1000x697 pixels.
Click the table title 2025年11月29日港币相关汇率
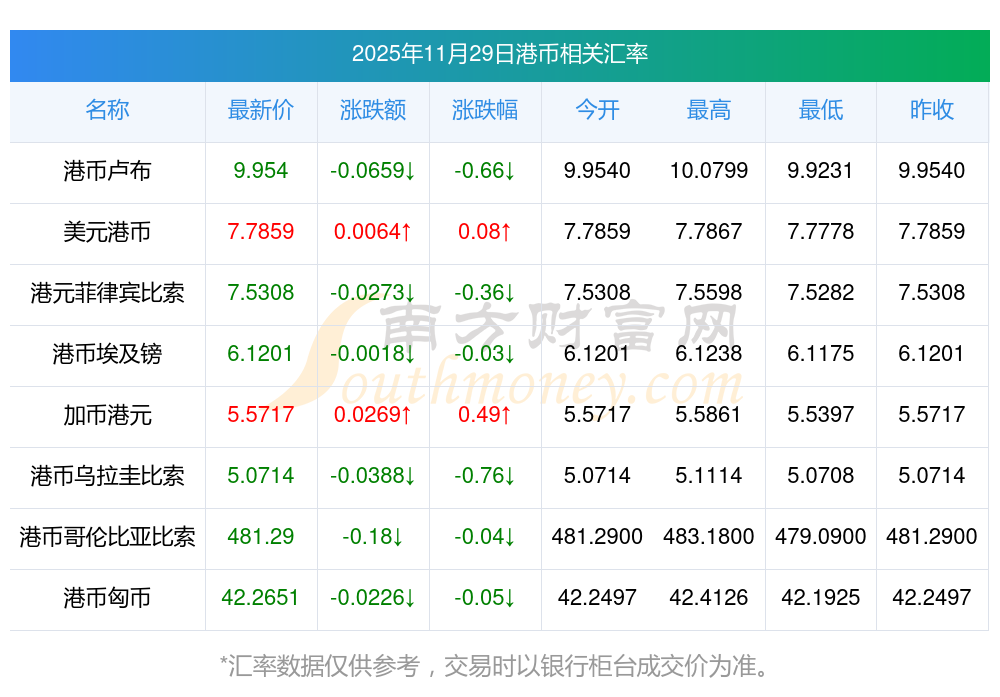499,54
